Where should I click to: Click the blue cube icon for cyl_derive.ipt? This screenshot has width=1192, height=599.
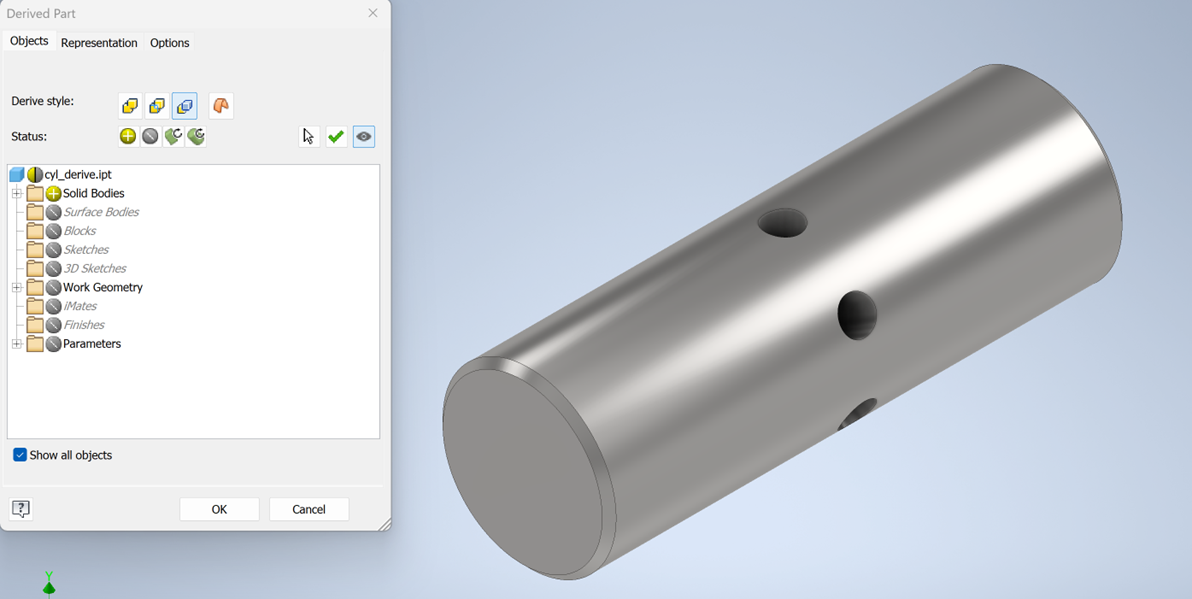17,175
